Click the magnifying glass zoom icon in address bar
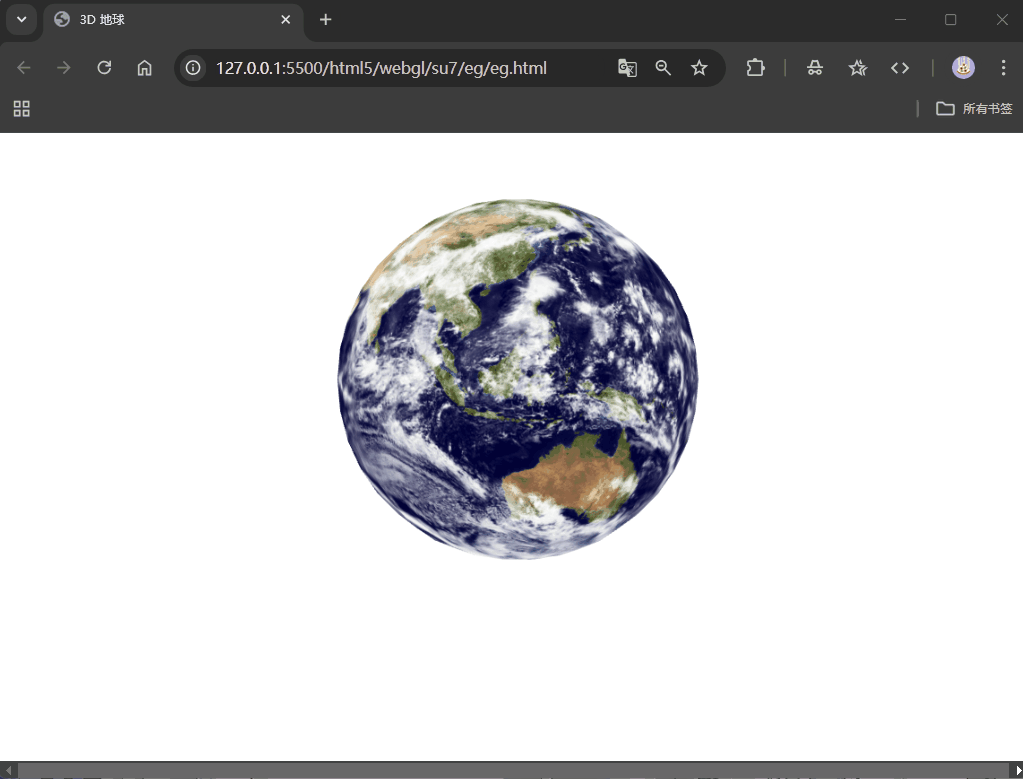Screen dimensions: 1023x779 click(663, 68)
